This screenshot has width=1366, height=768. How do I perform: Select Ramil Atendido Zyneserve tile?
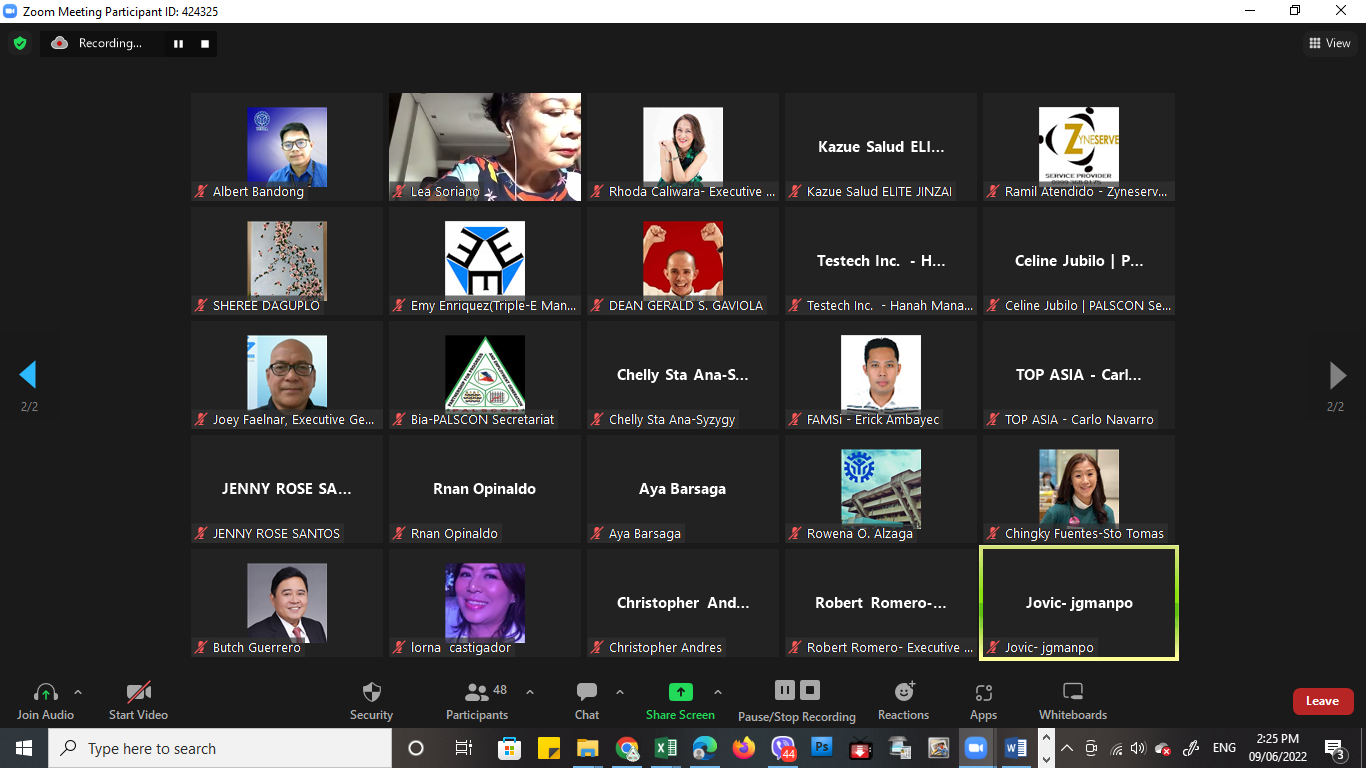pyautogui.click(x=1079, y=147)
